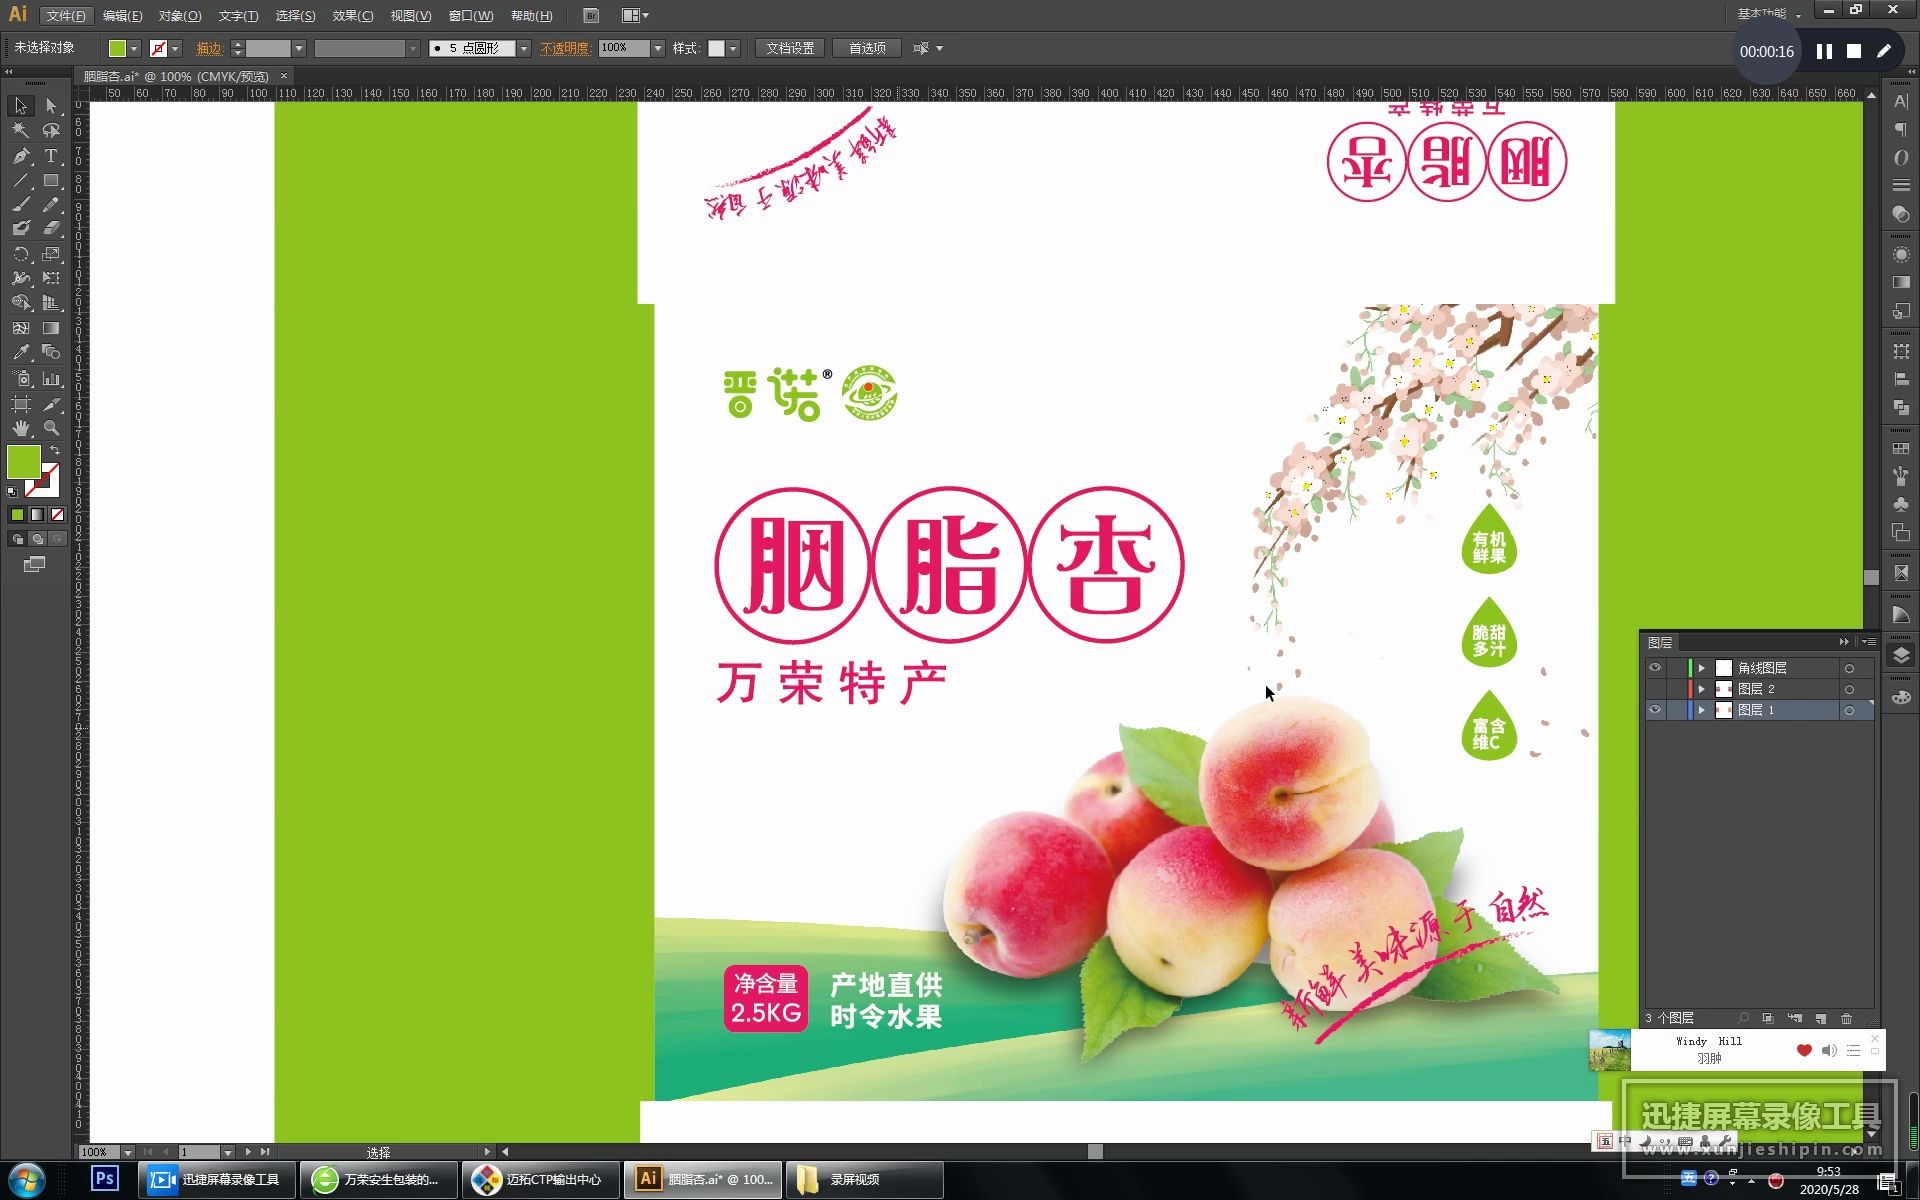Click the delete layer trash icon
Screen dimensions: 1920x1200
(x=1846, y=1018)
